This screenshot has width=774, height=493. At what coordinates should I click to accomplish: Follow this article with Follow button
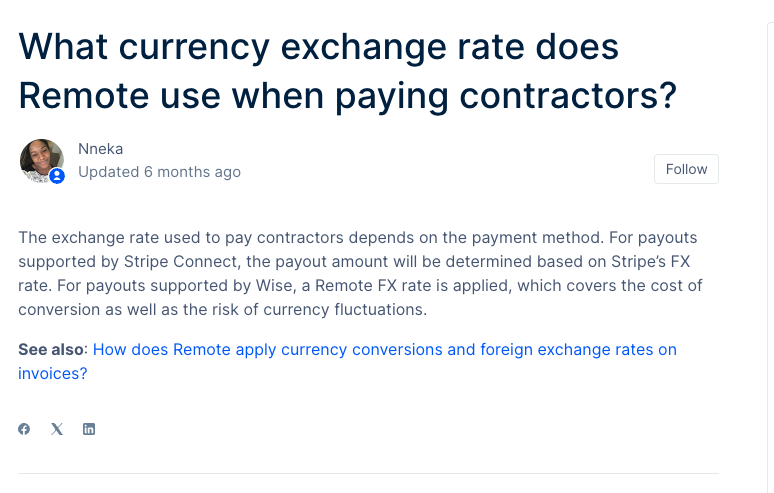click(686, 169)
